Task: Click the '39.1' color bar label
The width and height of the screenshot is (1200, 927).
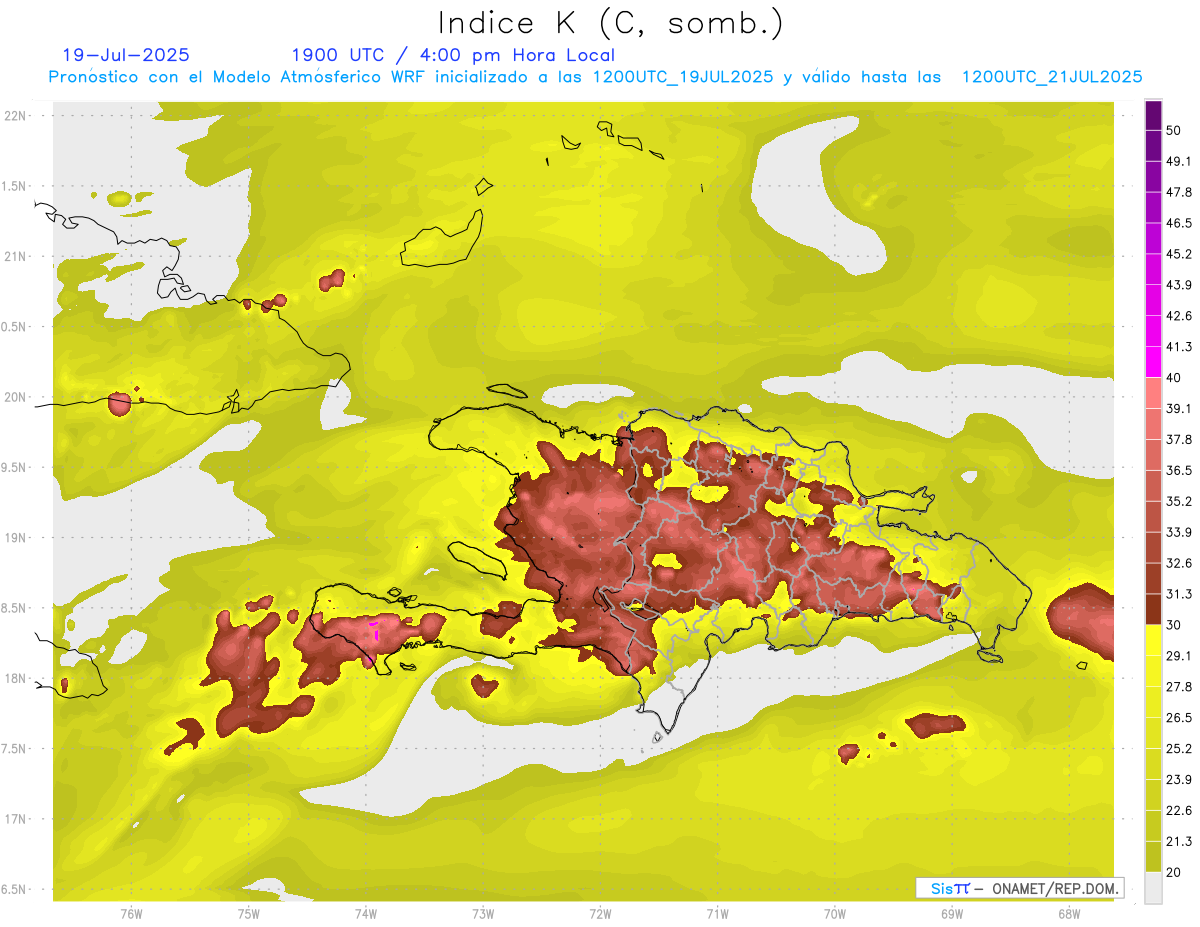Action: coord(1179,408)
